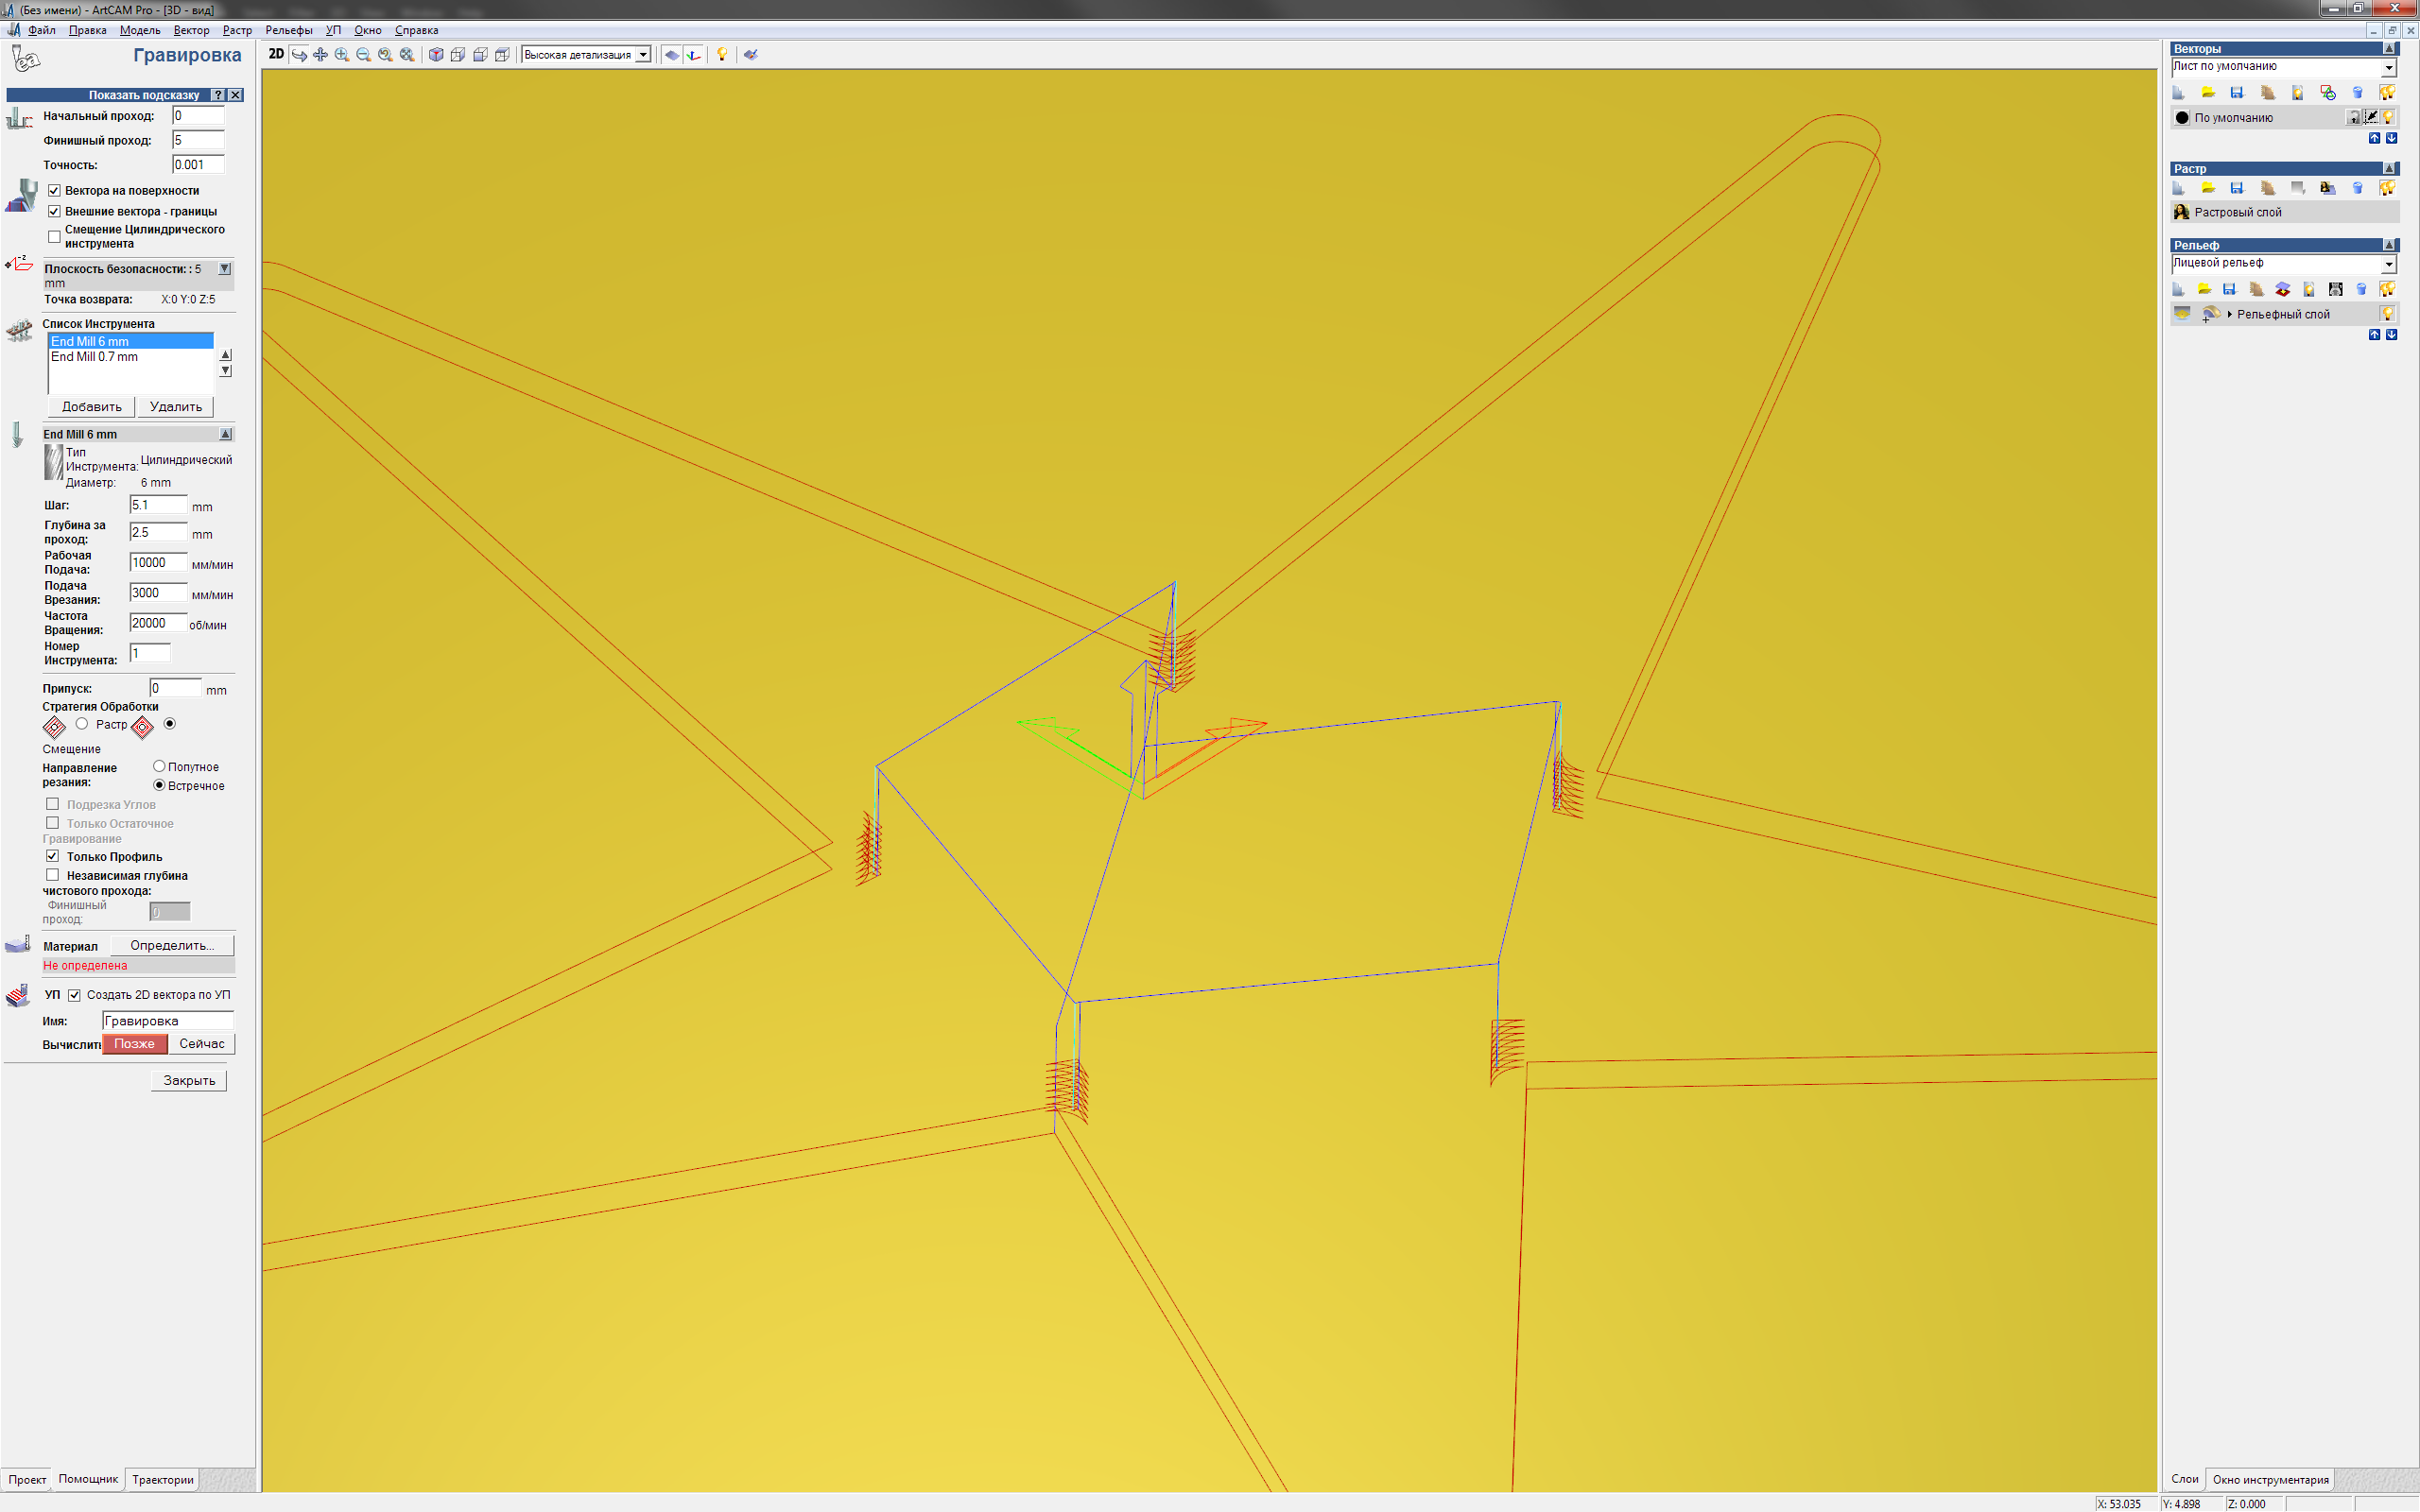Click the isometric shaded cube view icon
This screenshot has width=2420, height=1512.
(x=436, y=55)
